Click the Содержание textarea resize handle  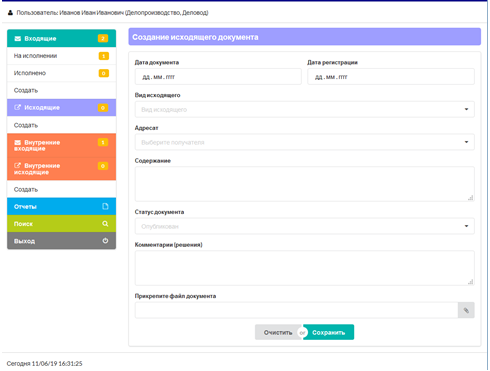470,198
